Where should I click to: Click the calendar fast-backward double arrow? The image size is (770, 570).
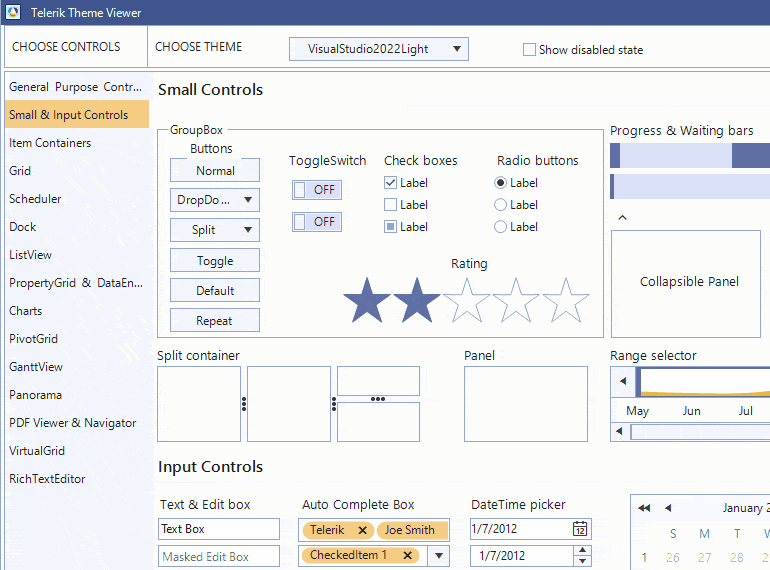644,508
